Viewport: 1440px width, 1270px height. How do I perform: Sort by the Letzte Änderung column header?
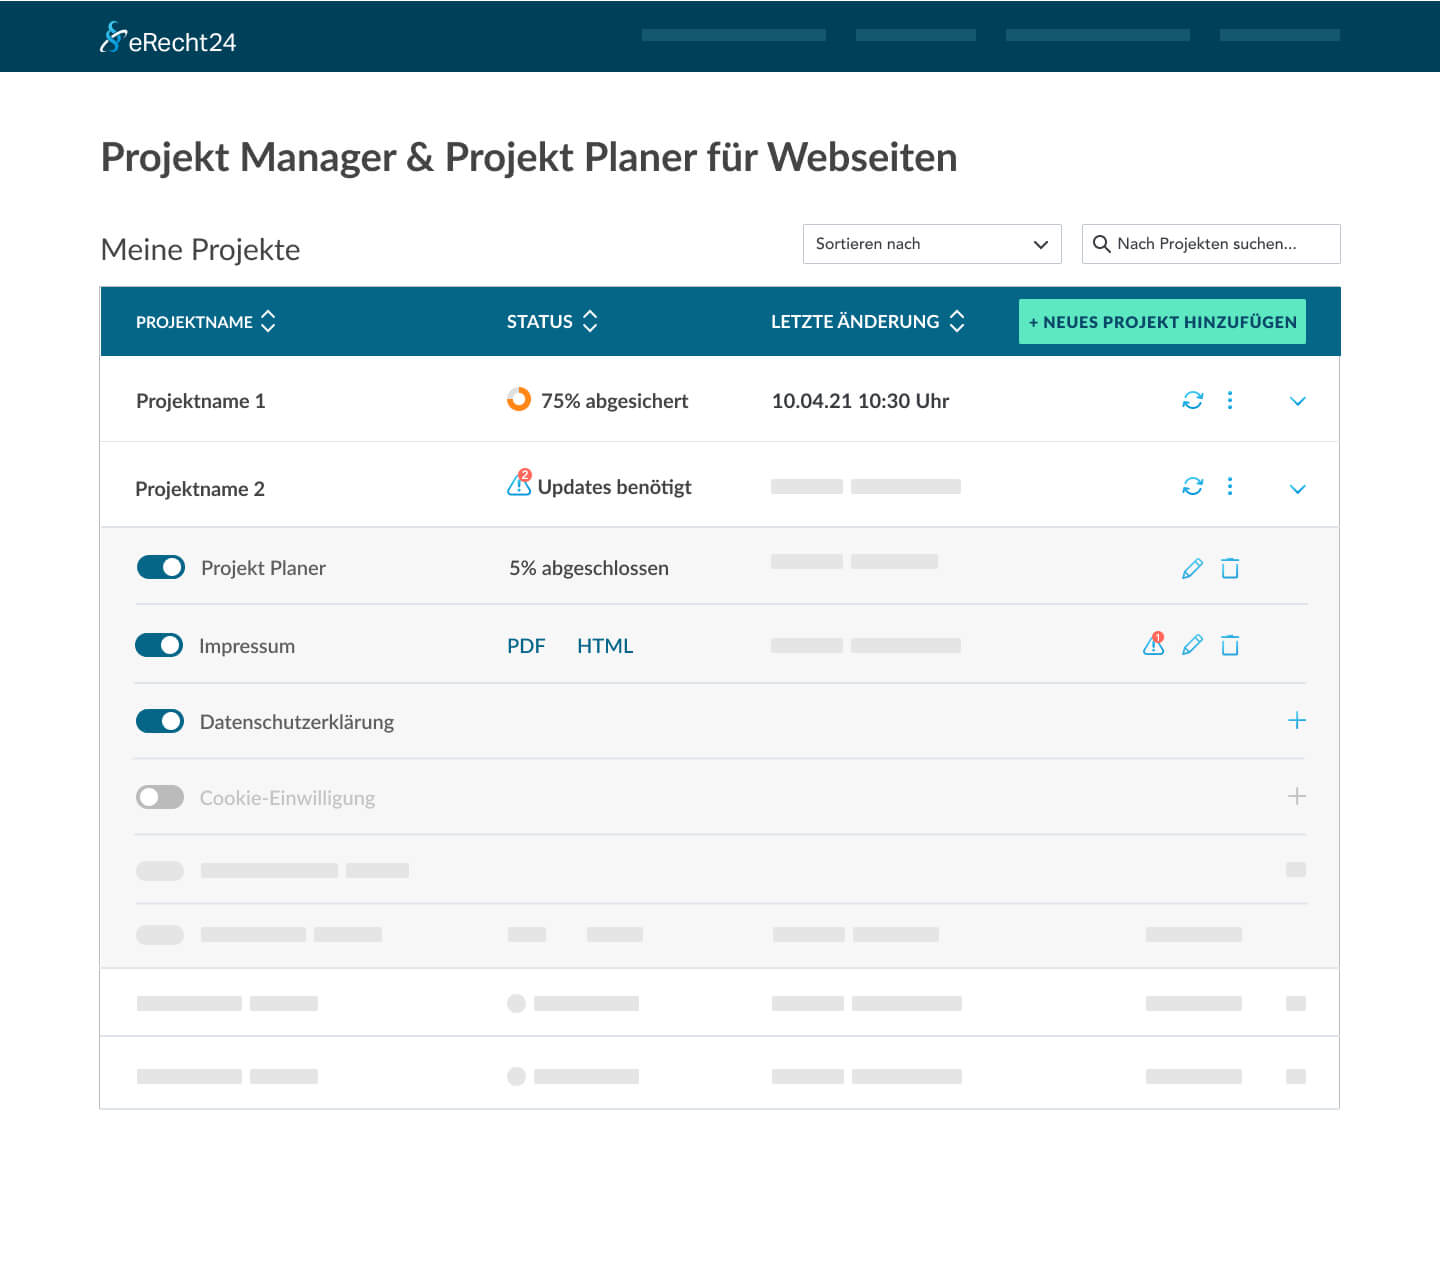click(x=866, y=322)
